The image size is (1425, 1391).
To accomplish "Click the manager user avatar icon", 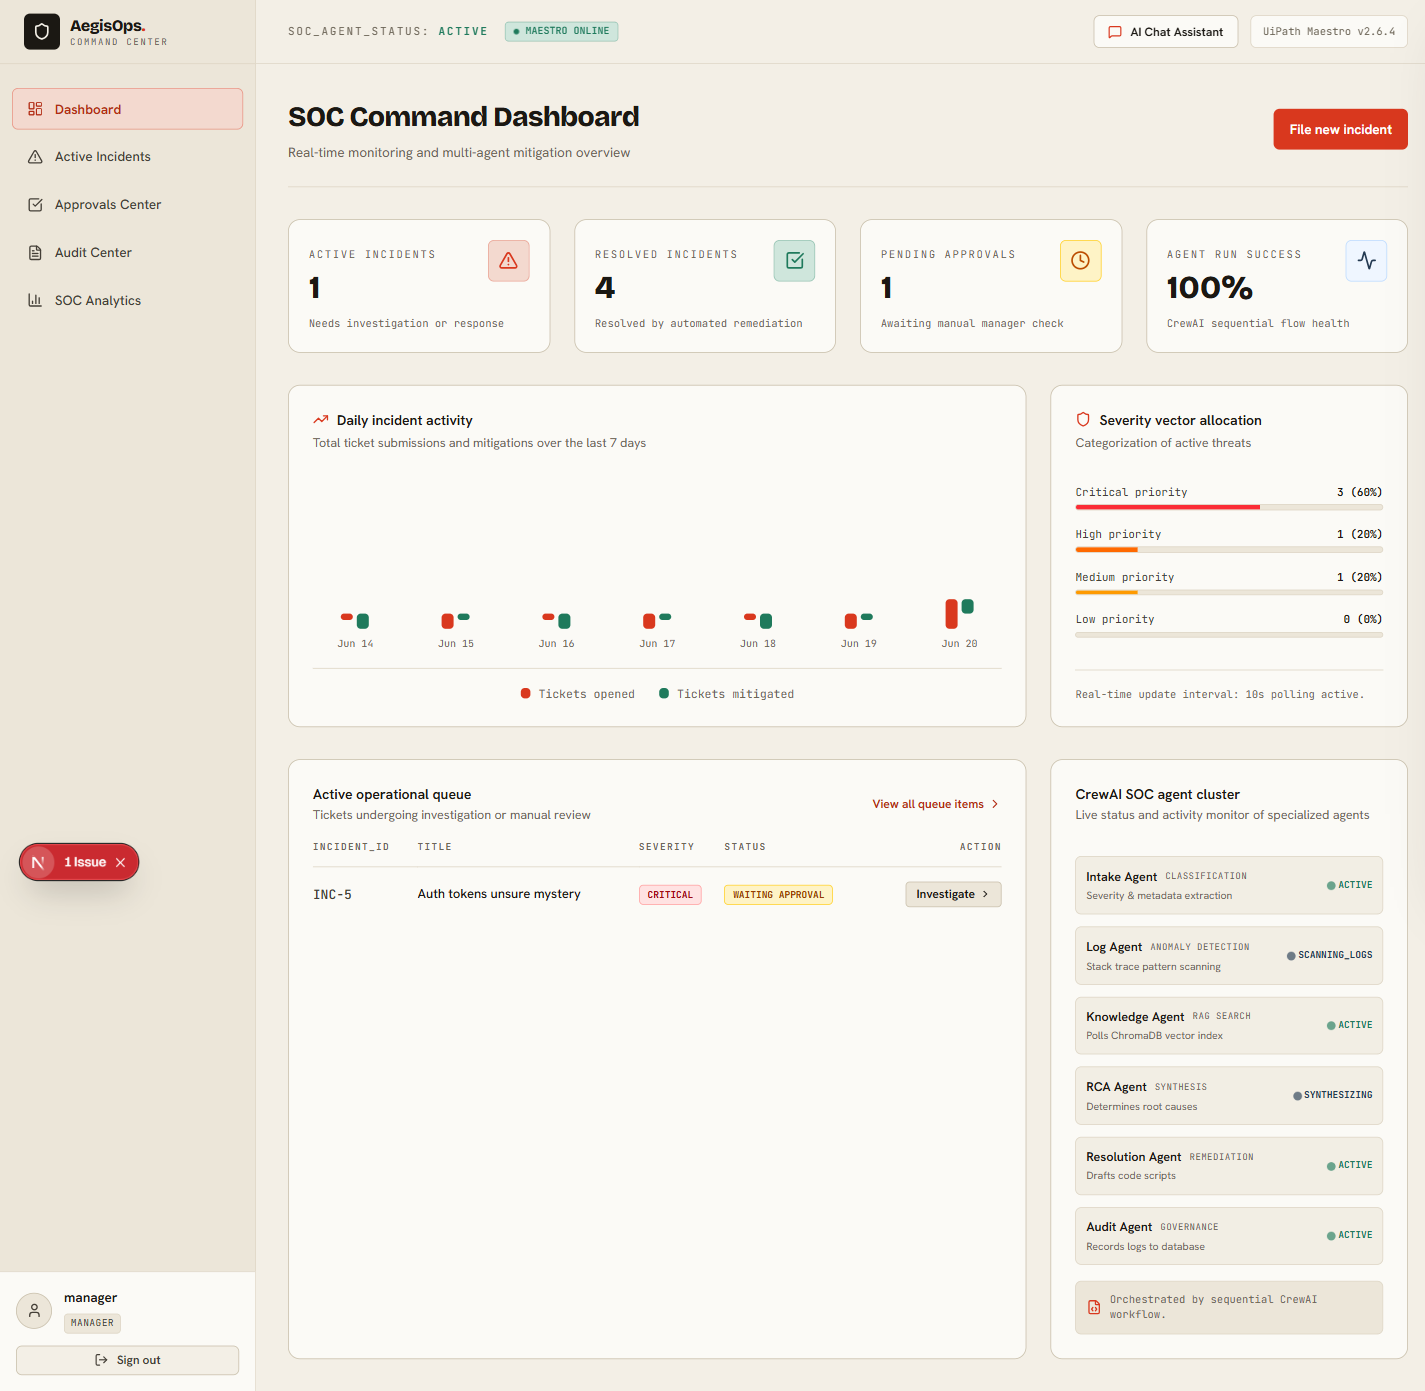I will coord(34,1310).
